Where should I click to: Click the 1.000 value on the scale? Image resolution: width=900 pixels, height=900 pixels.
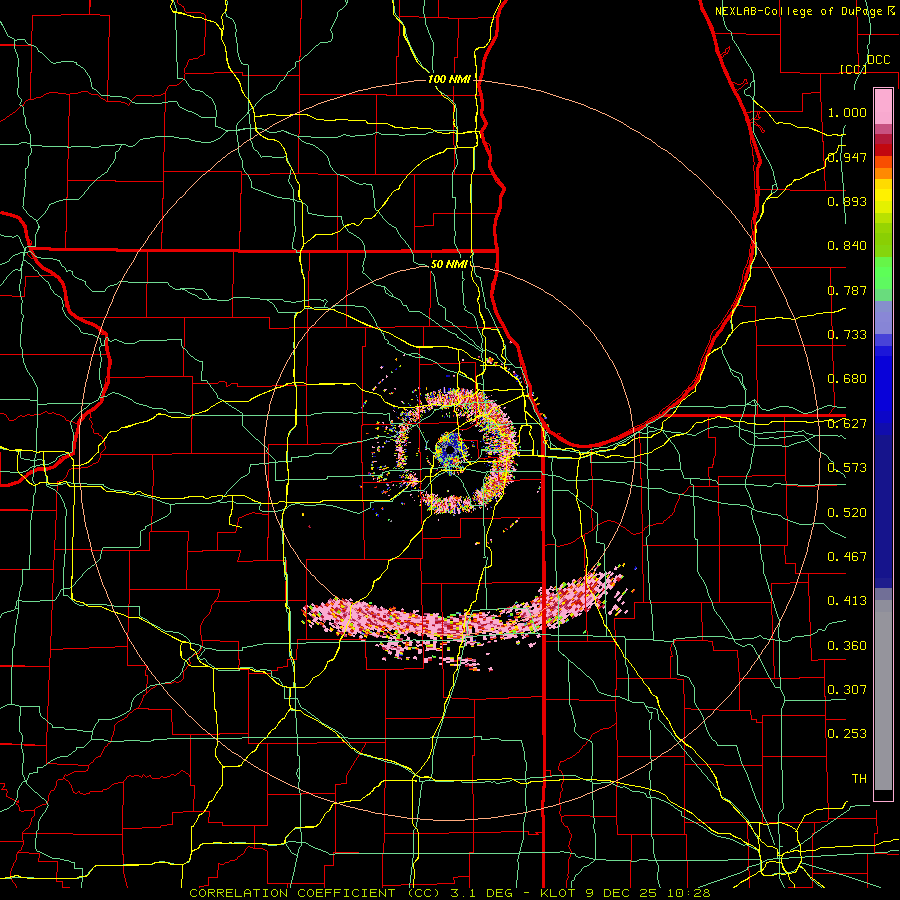pyautogui.click(x=847, y=112)
